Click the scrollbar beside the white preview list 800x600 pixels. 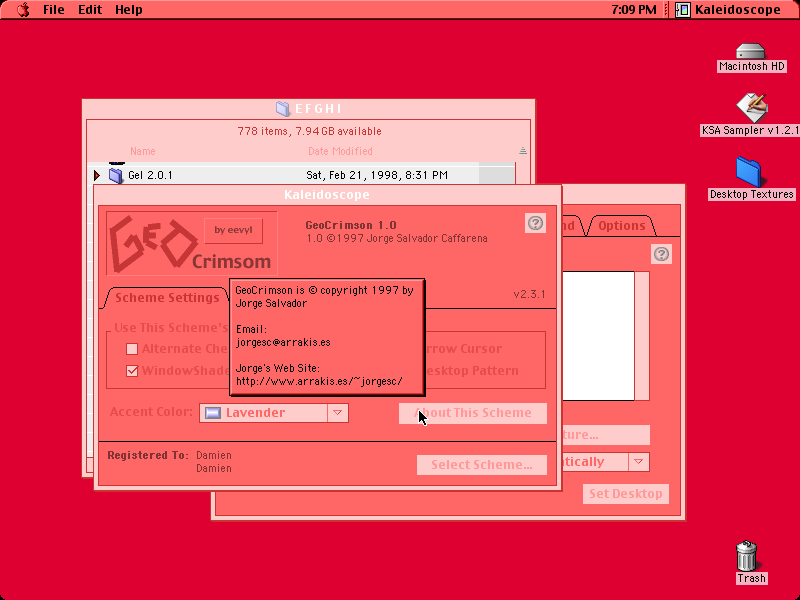pyautogui.click(x=642, y=336)
